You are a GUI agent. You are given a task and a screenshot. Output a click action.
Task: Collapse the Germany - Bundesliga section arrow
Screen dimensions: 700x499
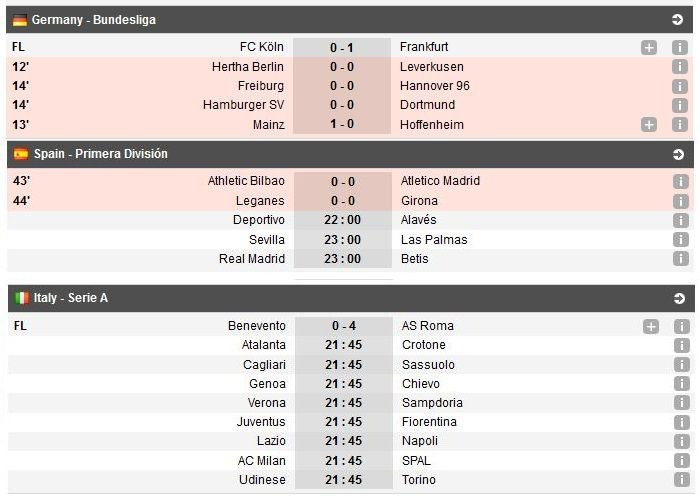pos(678,20)
